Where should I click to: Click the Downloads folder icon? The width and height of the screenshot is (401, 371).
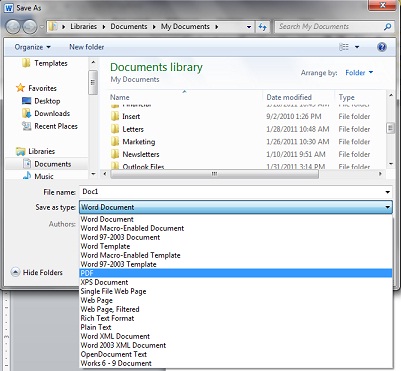[26, 113]
